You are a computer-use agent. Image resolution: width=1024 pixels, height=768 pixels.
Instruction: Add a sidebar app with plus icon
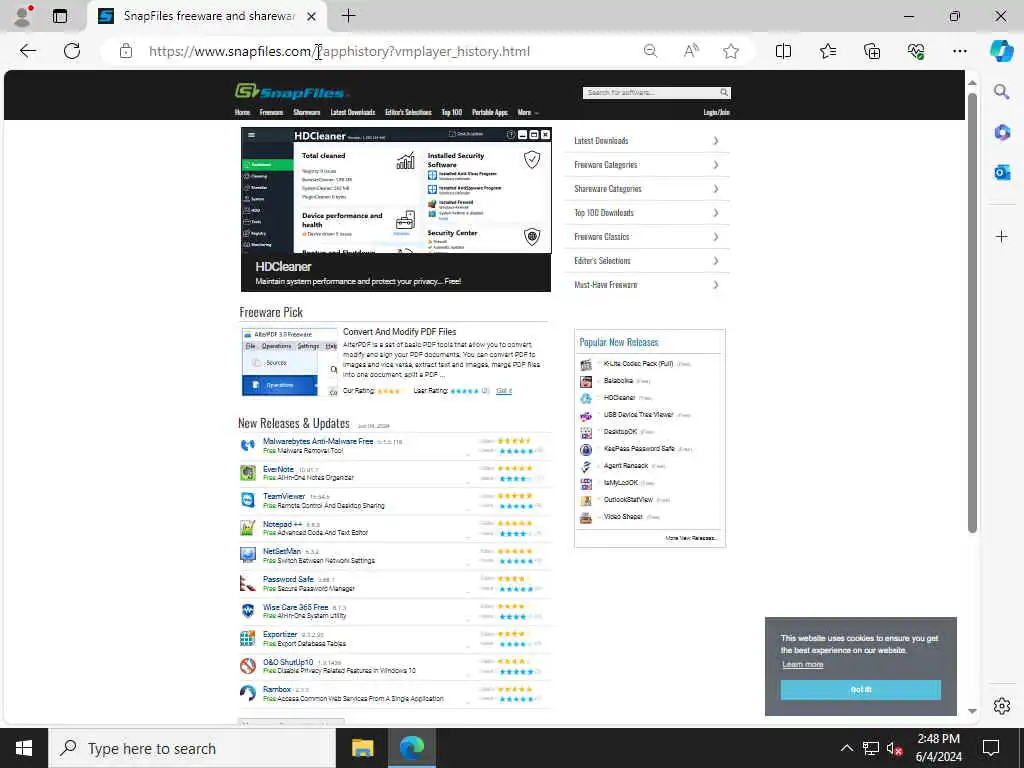[x=1002, y=236]
